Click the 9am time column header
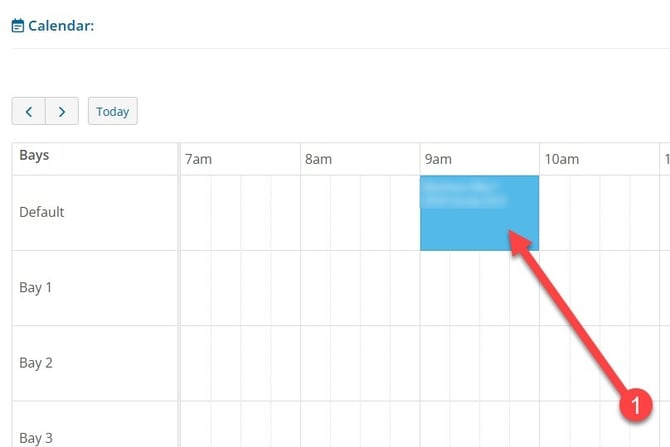 438,159
